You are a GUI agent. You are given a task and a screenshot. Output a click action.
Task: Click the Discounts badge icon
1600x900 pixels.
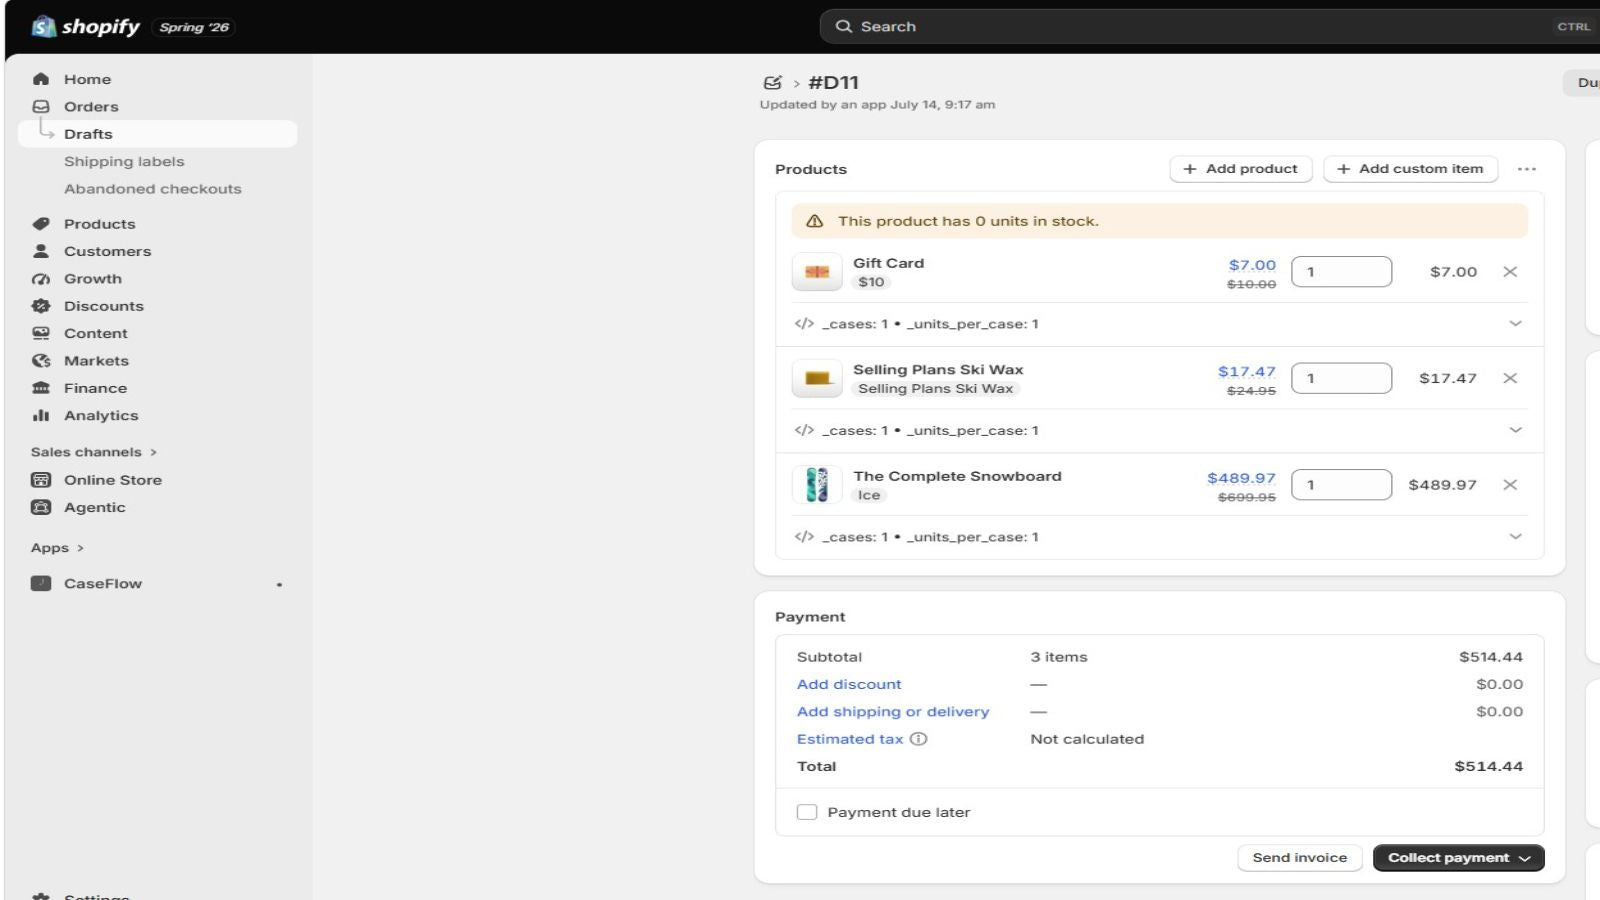[41, 306]
